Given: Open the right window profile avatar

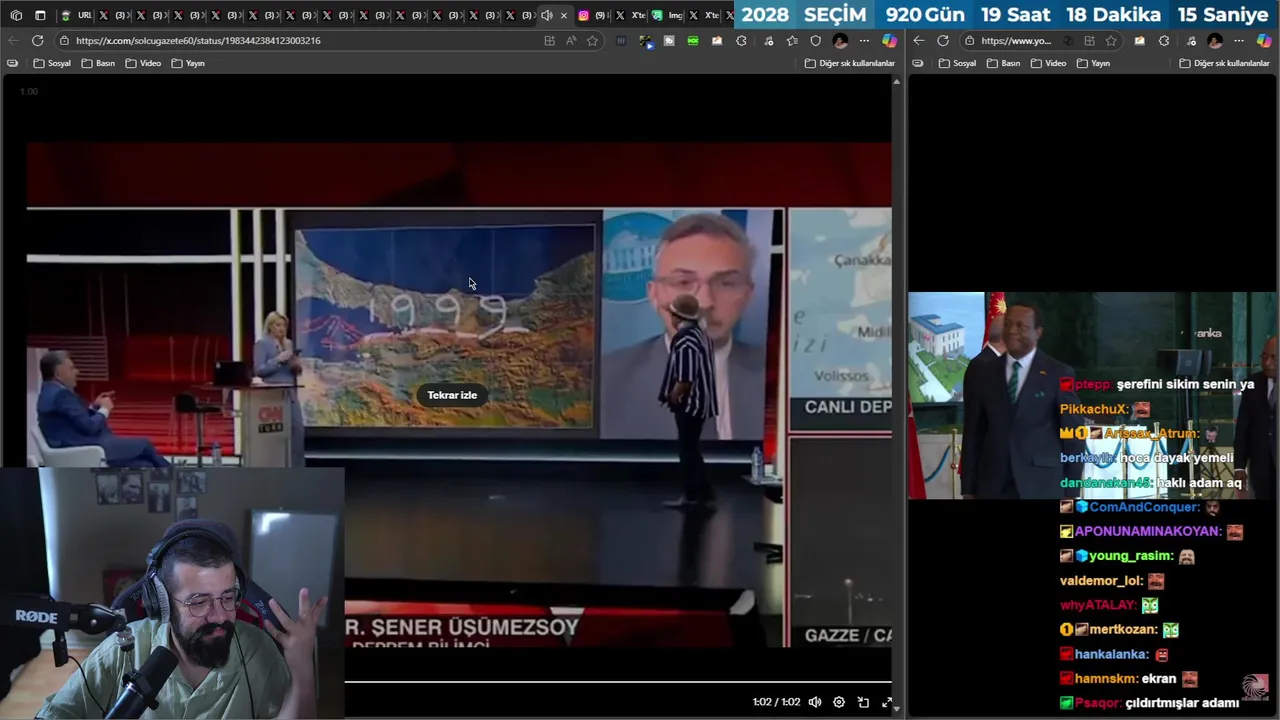Looking at the screenshot, I should [1214, 41].
